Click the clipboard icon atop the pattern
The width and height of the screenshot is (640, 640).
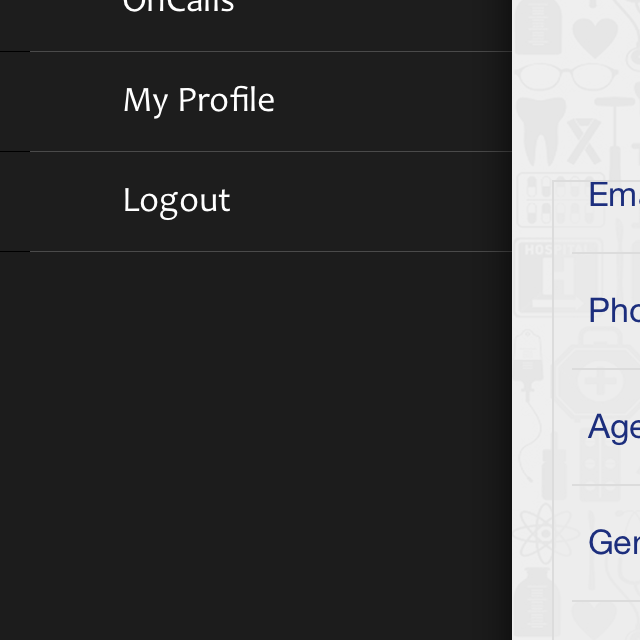[538, 27]
